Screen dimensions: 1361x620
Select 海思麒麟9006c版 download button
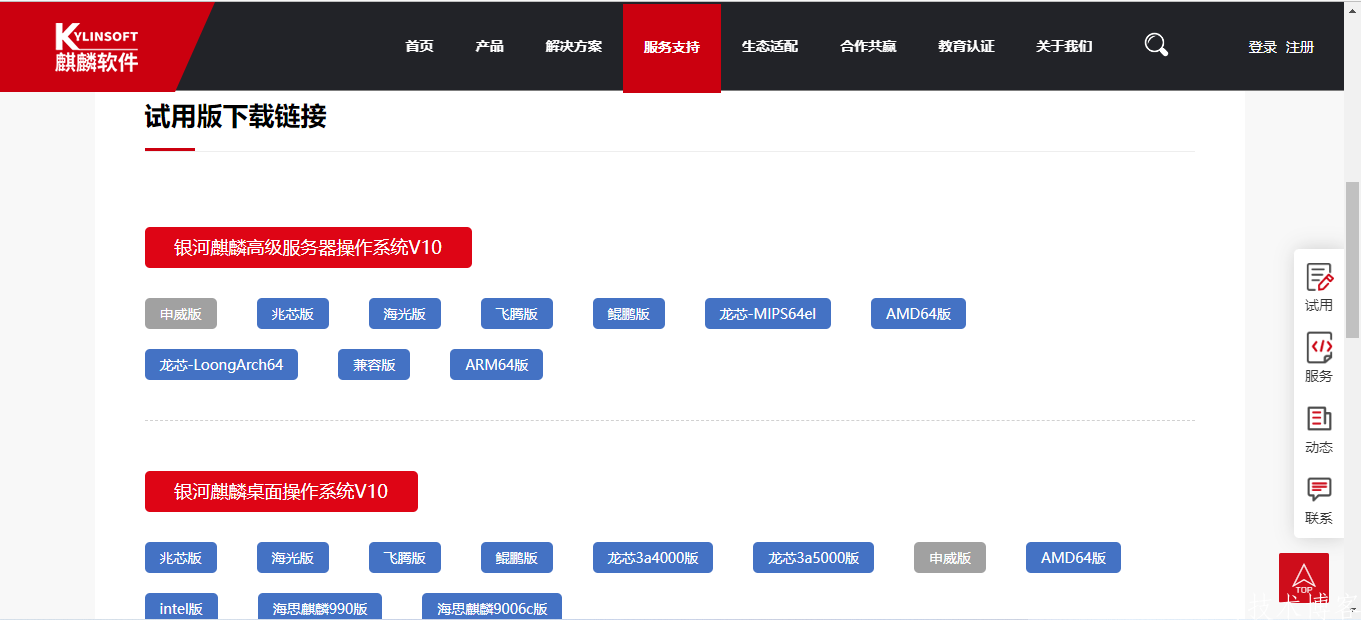[492, 607]
